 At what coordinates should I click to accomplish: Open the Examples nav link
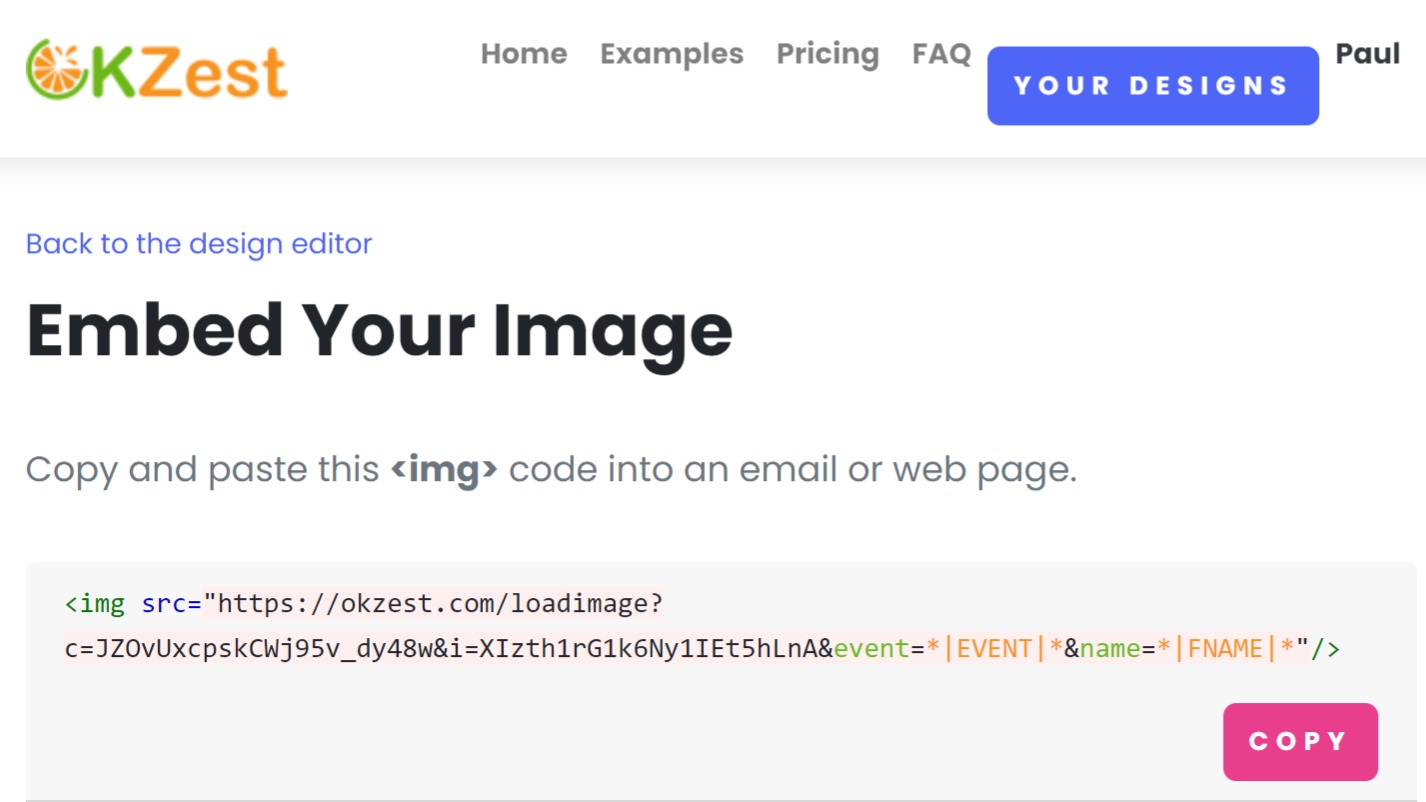[x=672, y=54]
